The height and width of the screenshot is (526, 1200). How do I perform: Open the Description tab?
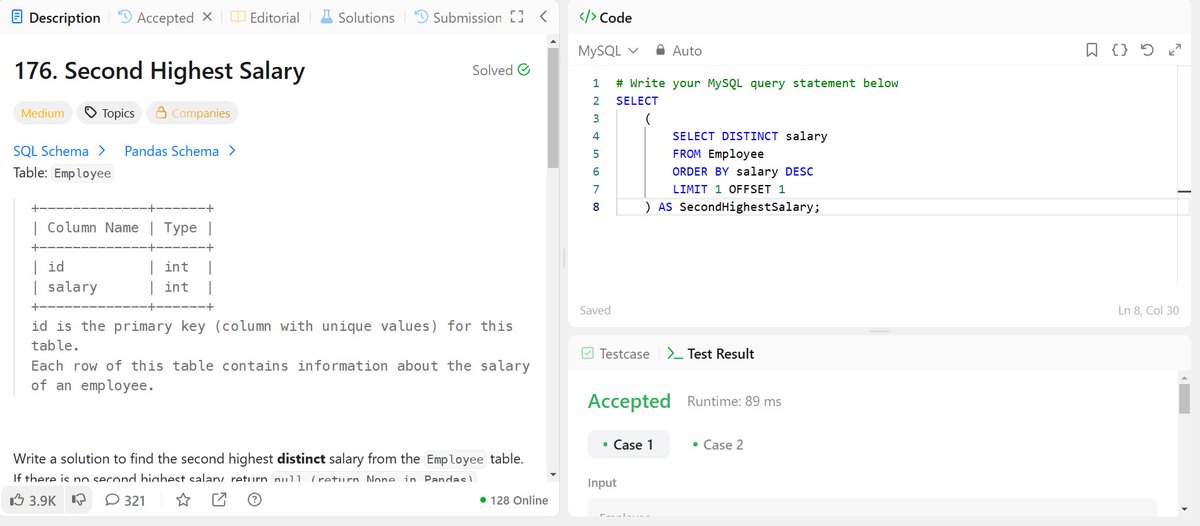click(55, 18)
